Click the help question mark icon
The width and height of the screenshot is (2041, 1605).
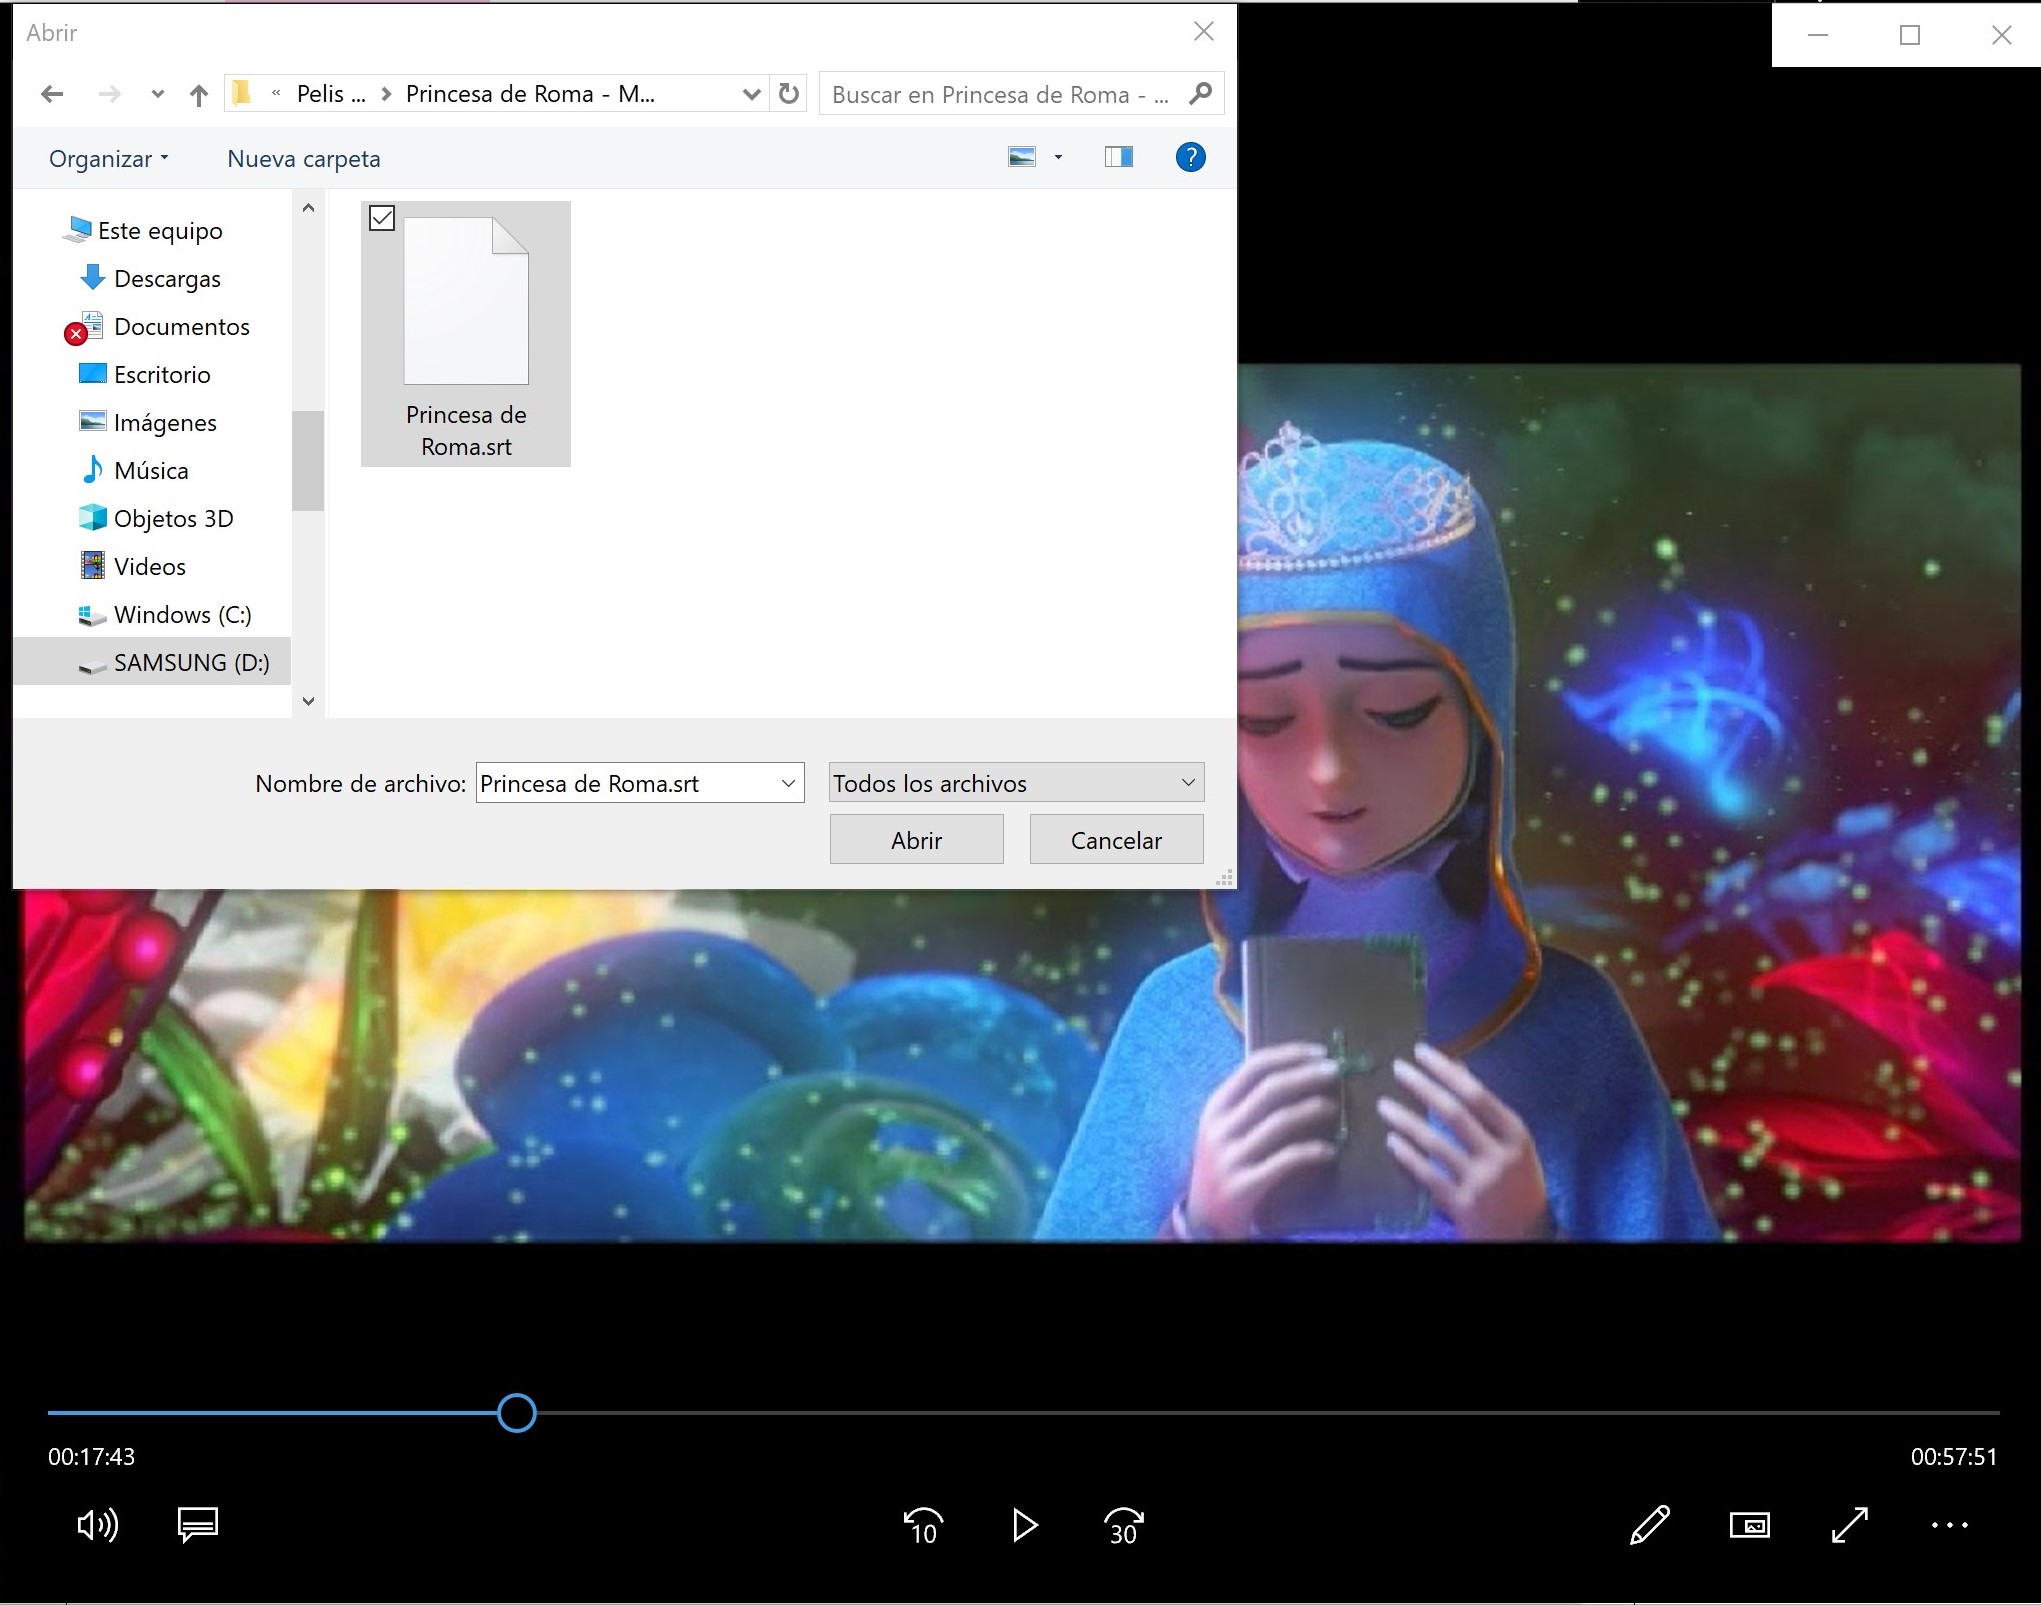click(x=1190, y=157)
